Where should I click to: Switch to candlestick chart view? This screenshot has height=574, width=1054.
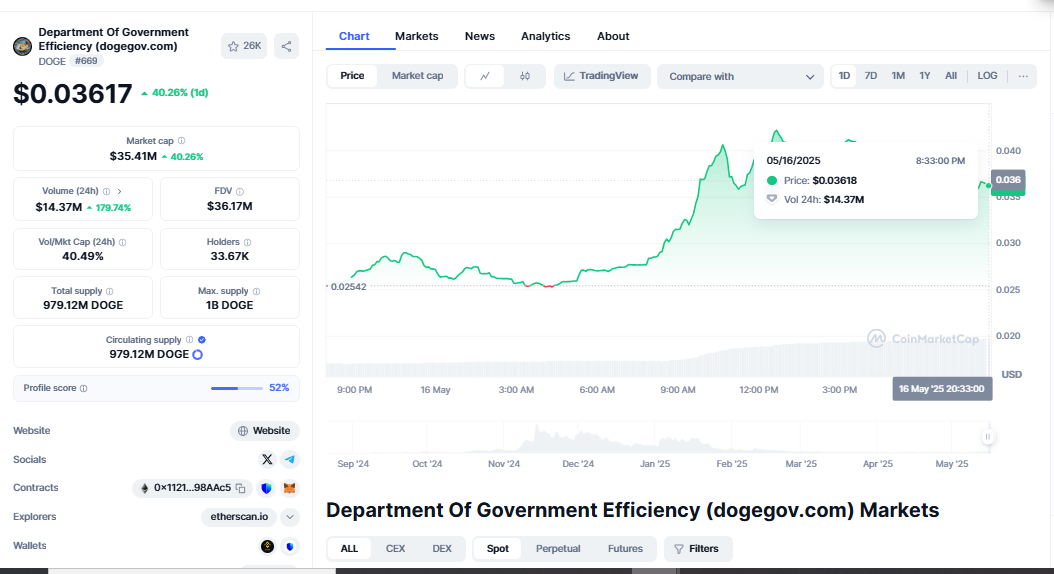click(524, 76)
